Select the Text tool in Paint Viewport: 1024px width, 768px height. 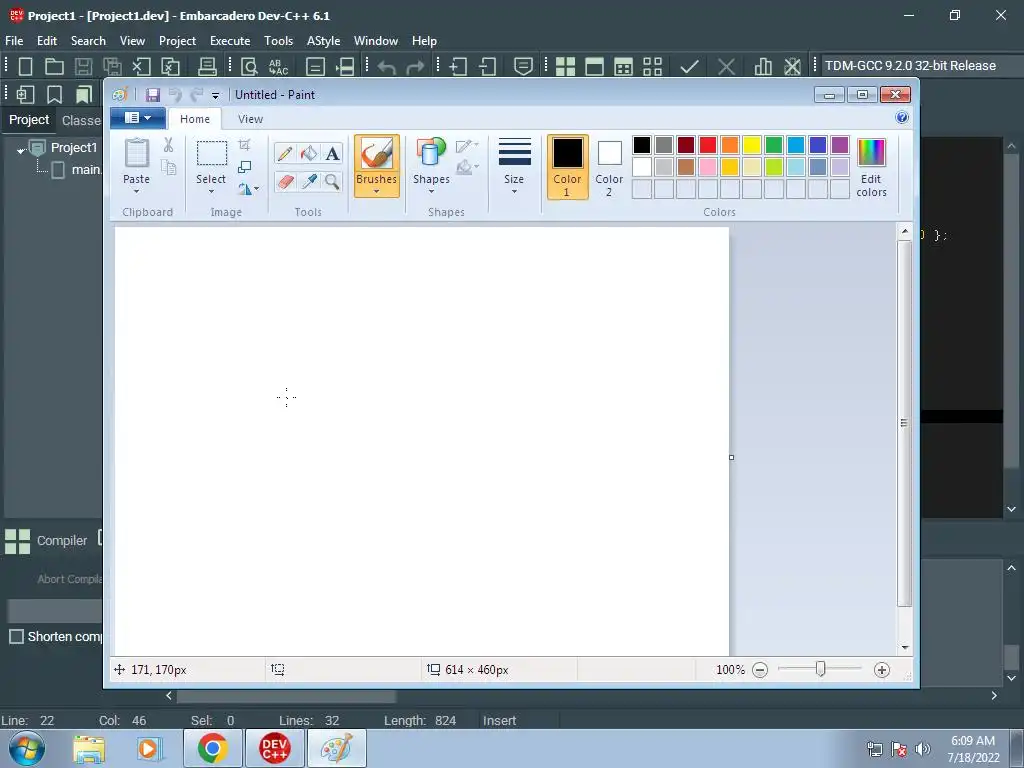point(332,153)
